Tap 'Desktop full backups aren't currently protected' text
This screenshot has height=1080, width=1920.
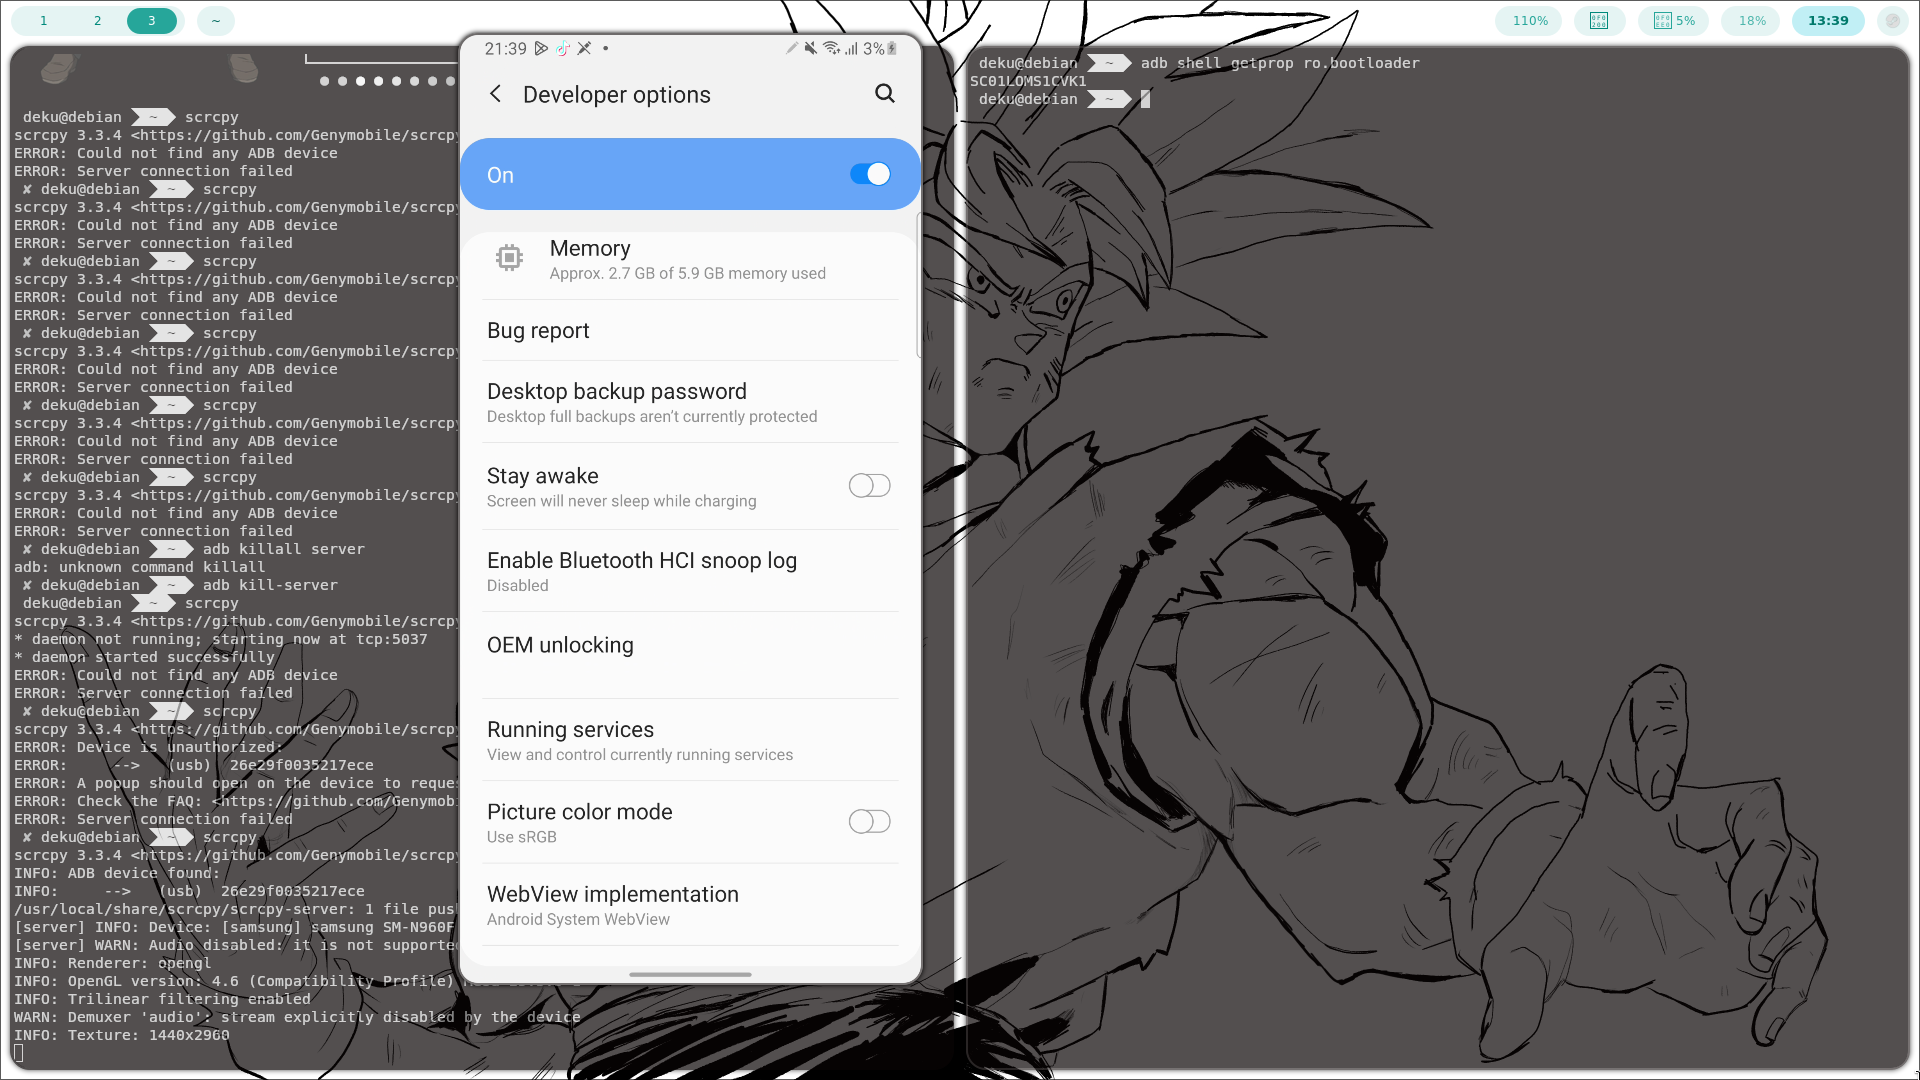(x=652, y=417)
